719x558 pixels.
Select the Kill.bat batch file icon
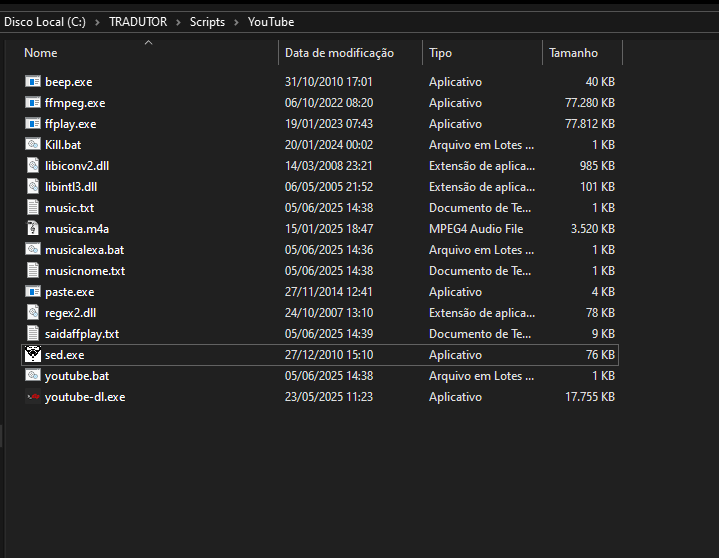(33, 145)
